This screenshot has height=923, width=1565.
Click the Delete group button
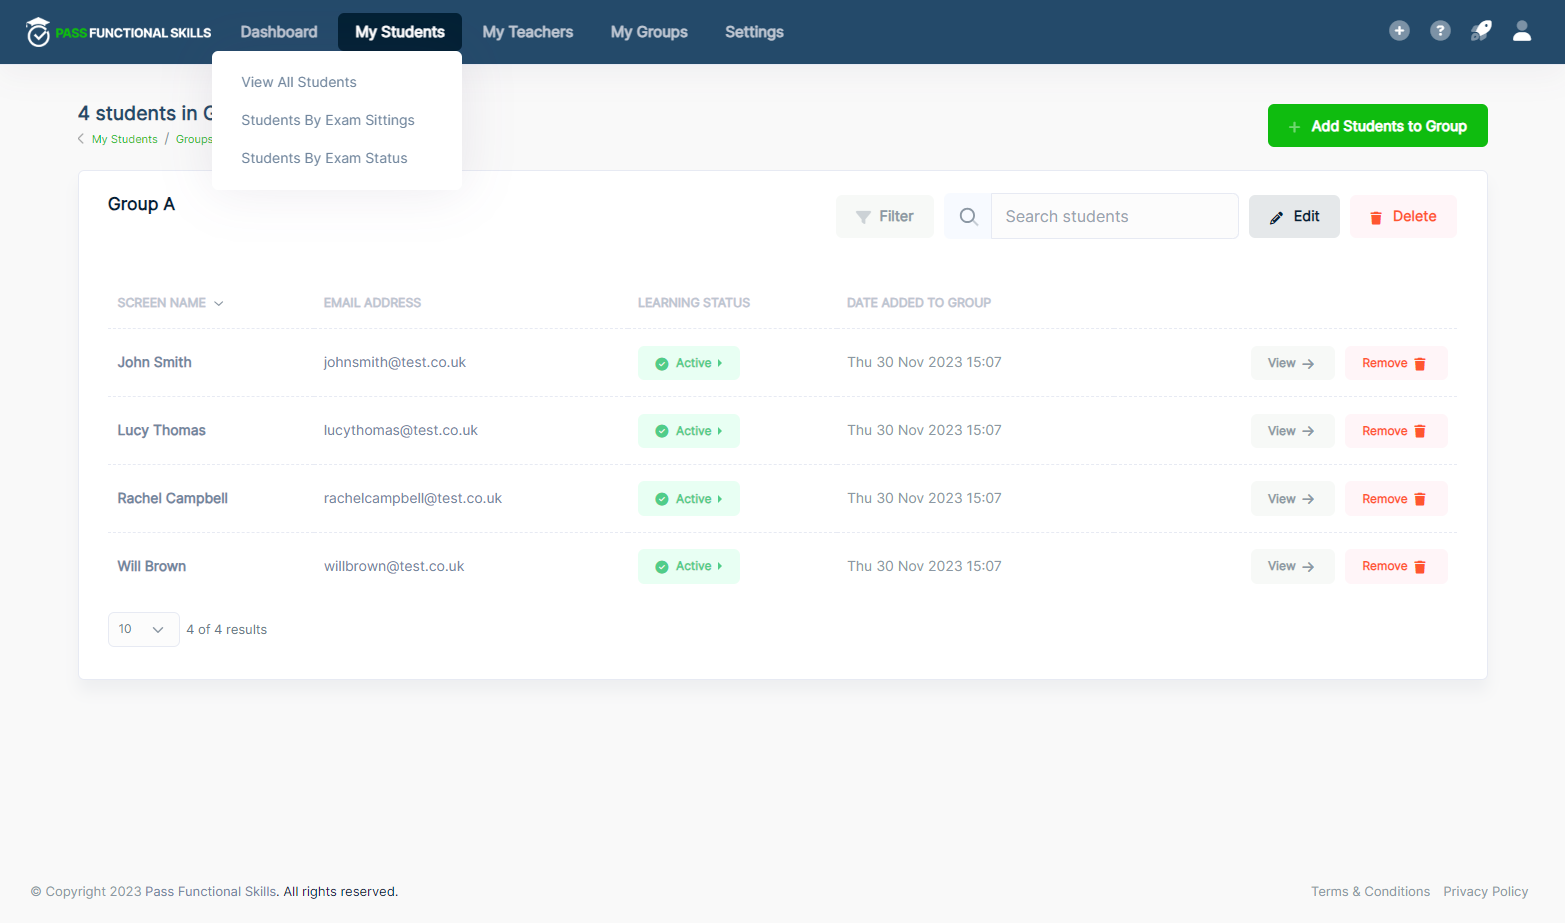point(1403,216)
